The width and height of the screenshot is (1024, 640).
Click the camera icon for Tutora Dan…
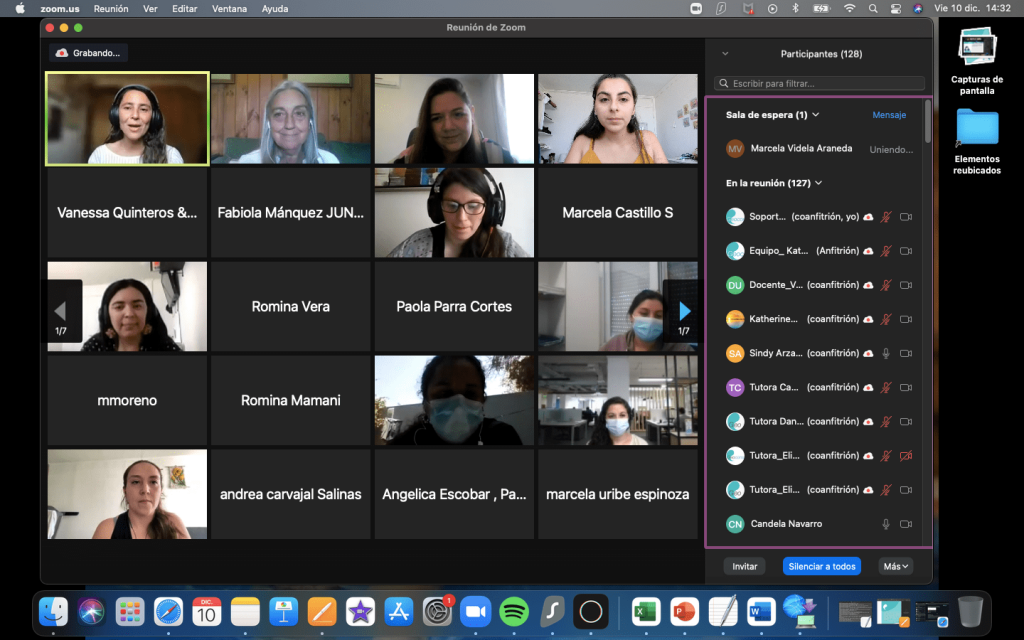(906, 421)
